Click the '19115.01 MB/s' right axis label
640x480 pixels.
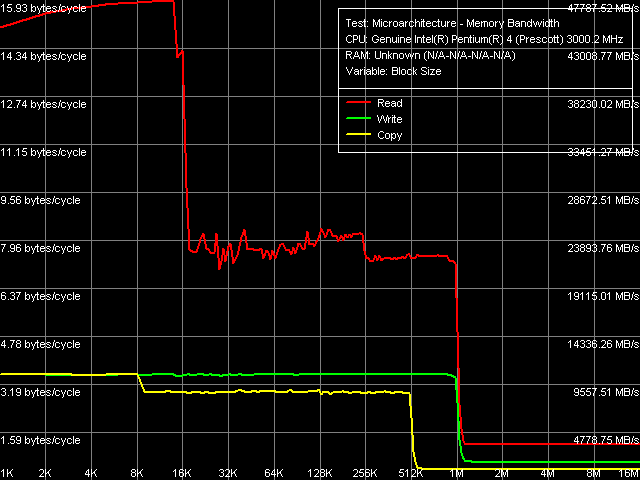(x=603, y=296)
